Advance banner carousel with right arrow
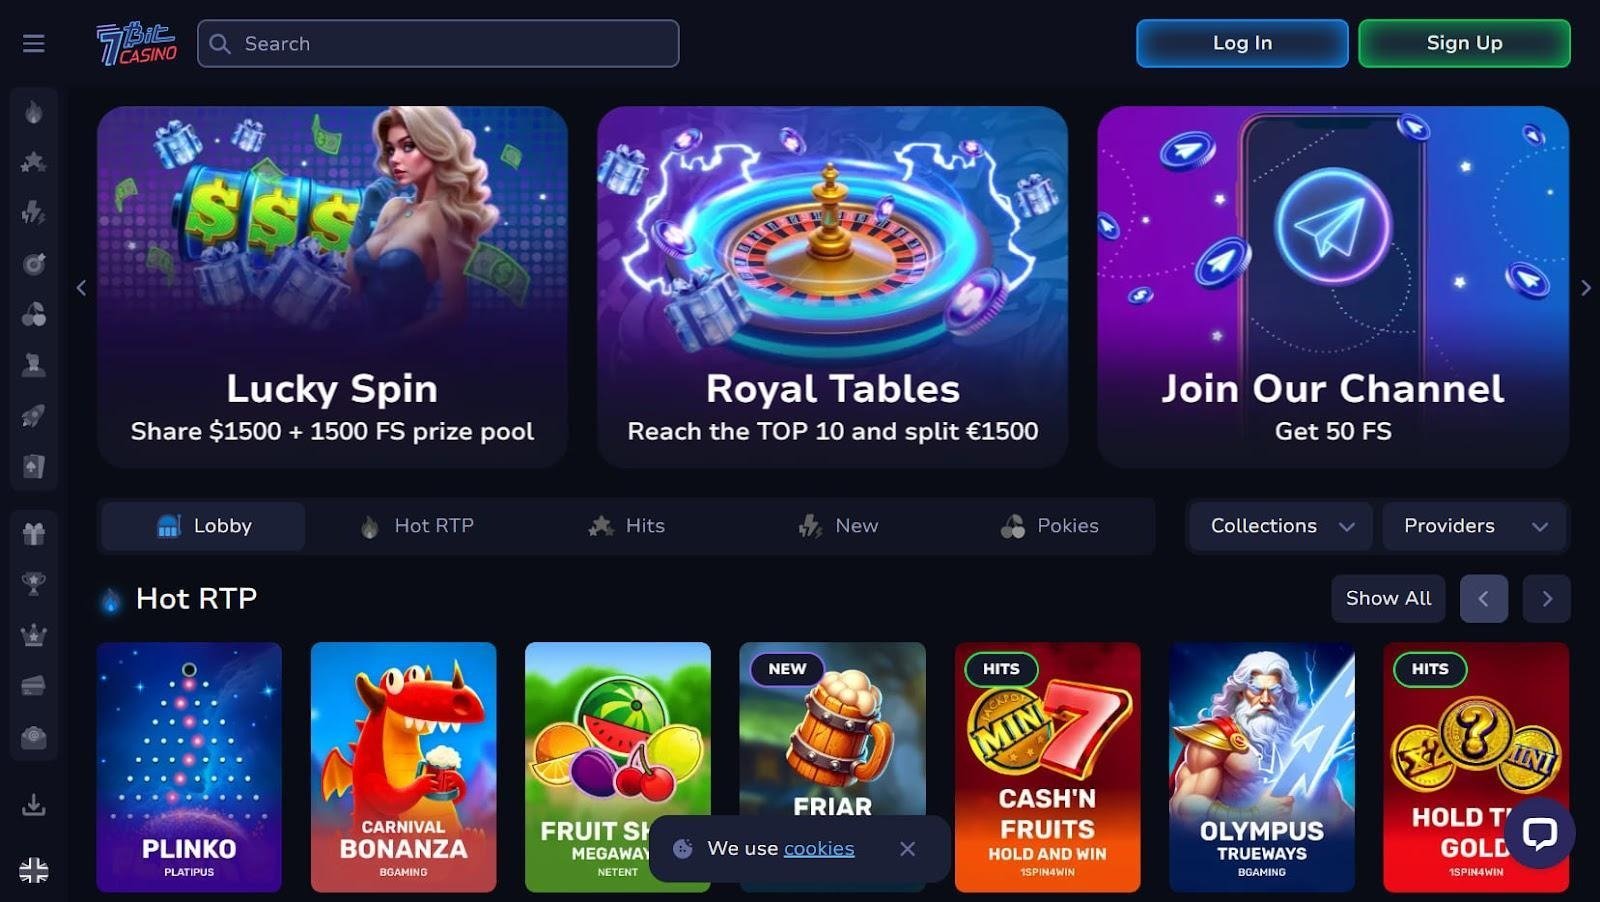The width and height of the screenshot is (1600, 902). [1586, 288]
